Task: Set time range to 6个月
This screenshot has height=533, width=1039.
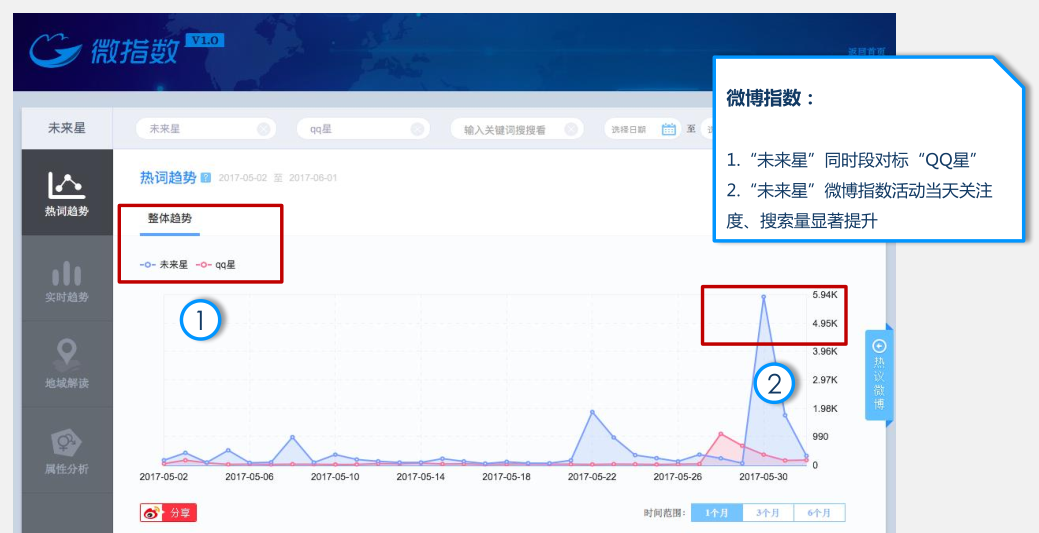Action: click(819, 512)
